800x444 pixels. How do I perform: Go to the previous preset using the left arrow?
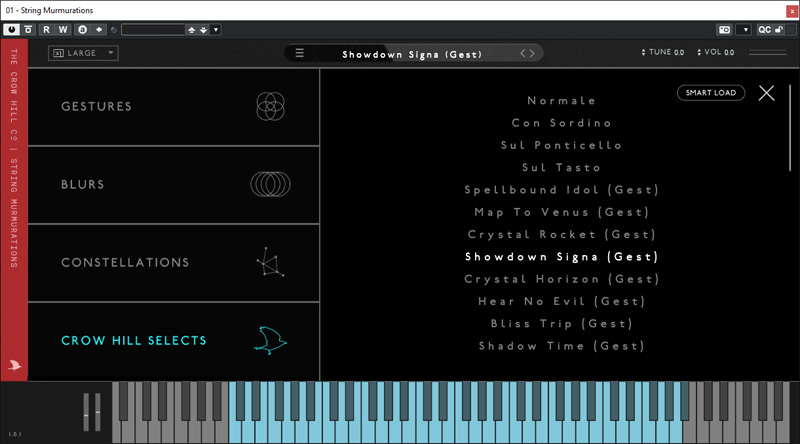(522, 53)
